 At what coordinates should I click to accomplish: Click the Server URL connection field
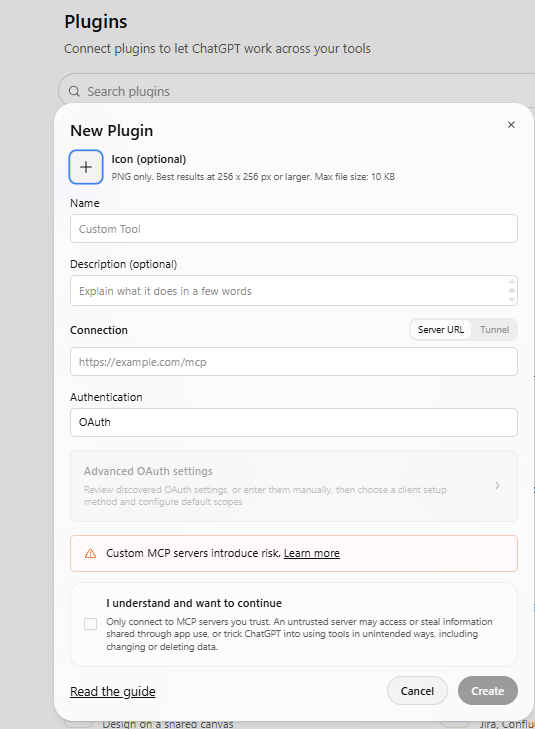(294, 362)
